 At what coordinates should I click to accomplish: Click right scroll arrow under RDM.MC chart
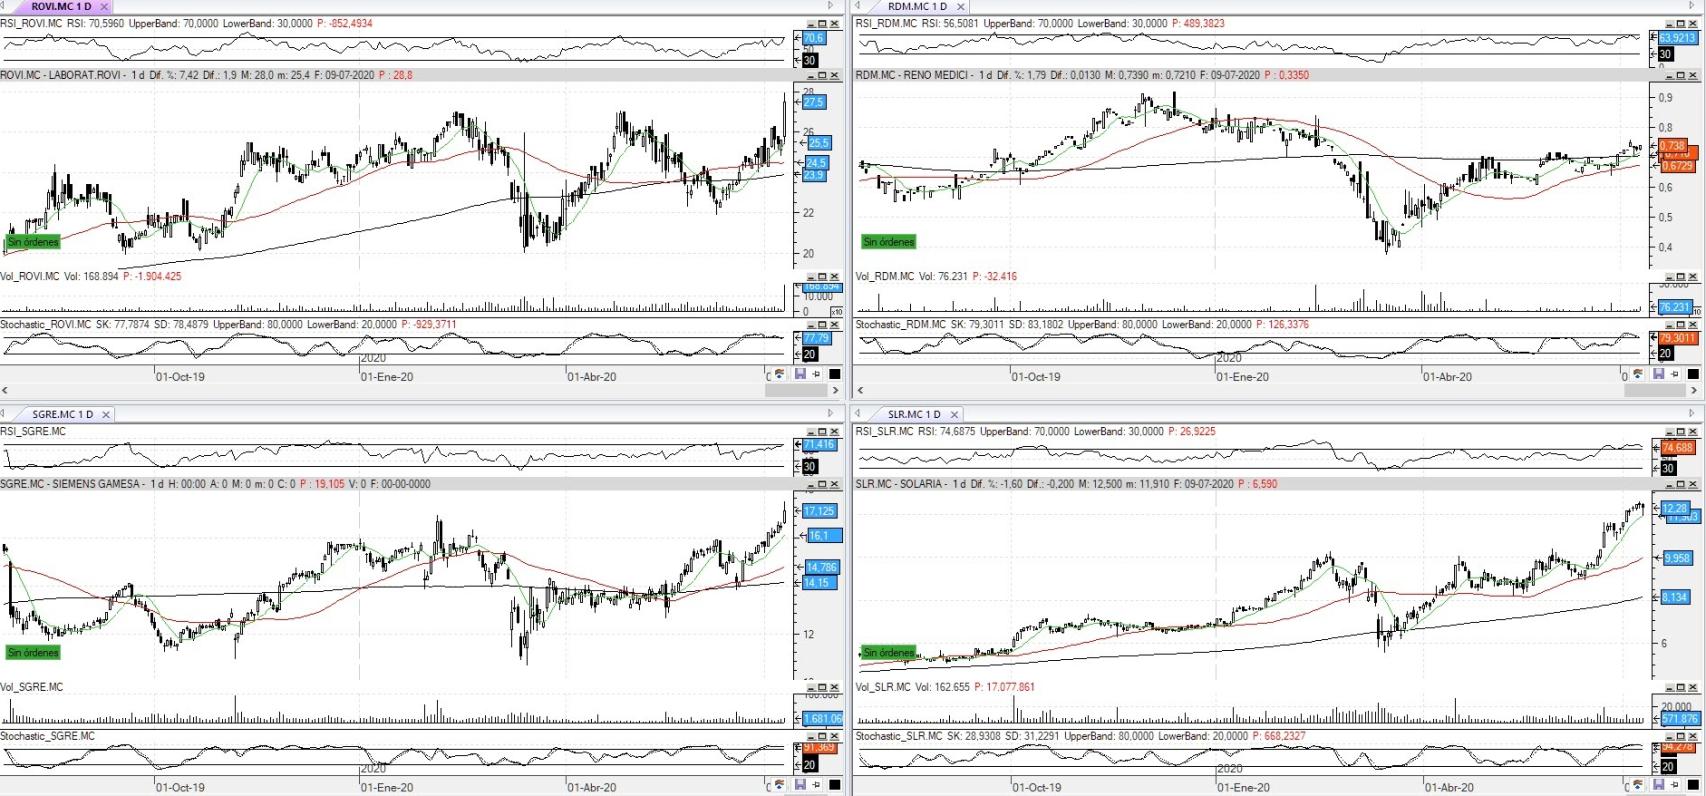1693,390
